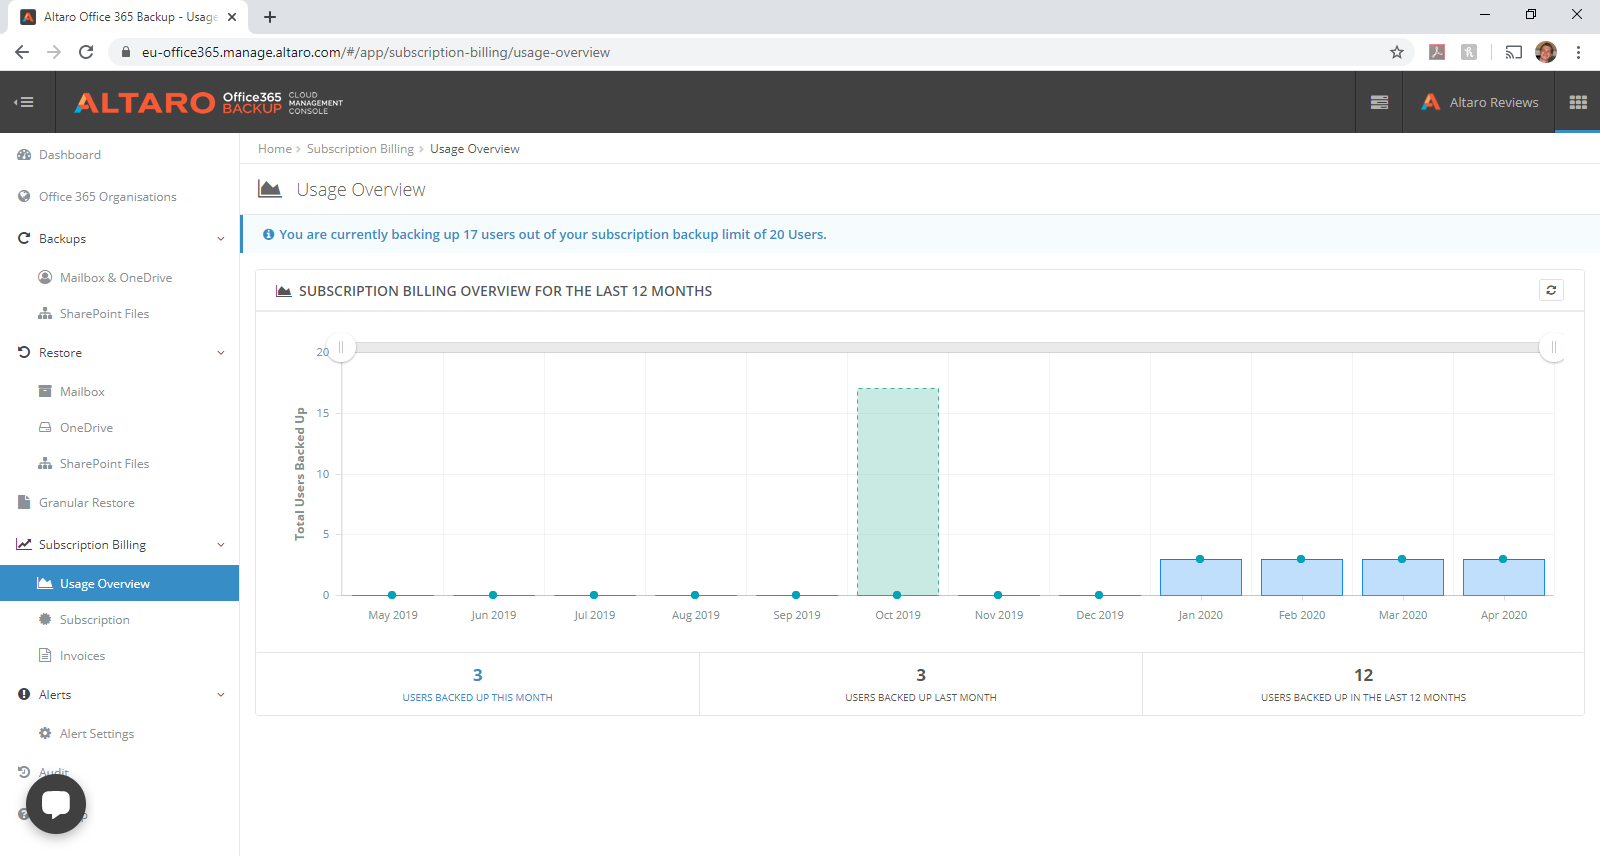The height and width of the screenshot is (856, 1600).
Task: Click the Mar 2020 bar in chart
Action: 1402,577
